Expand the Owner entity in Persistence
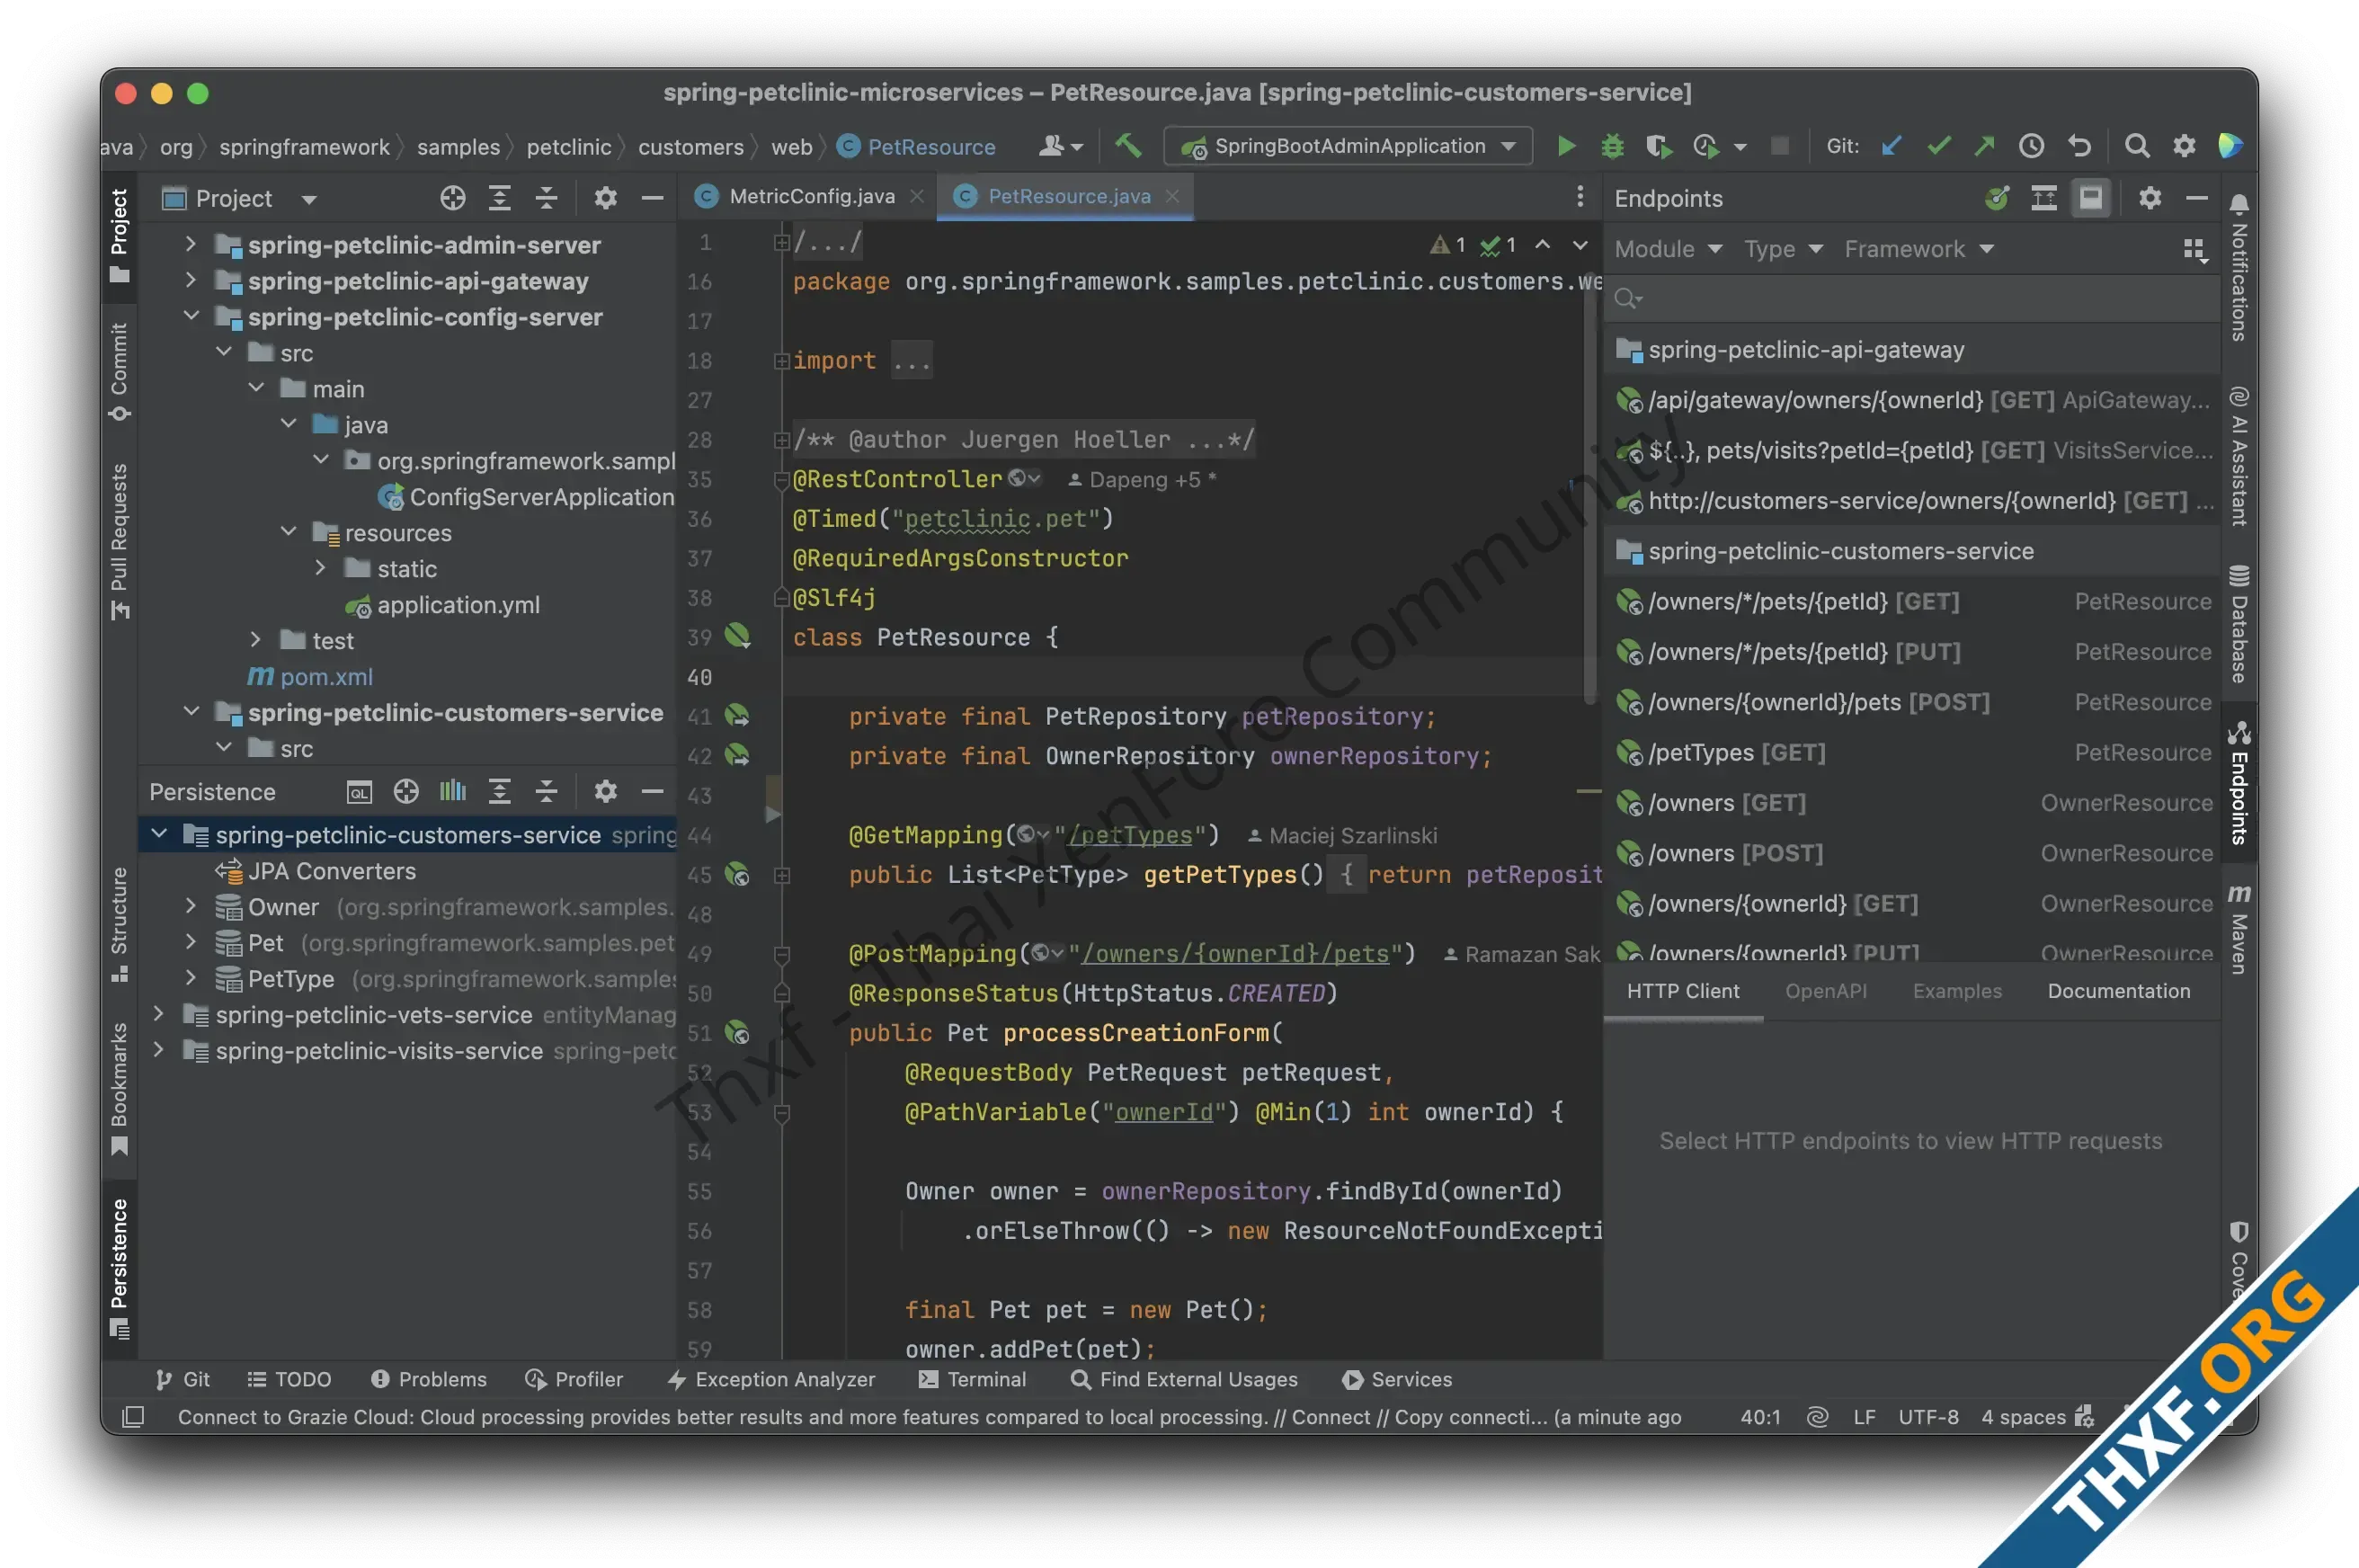The height and width of the screenshot is (1568, 2359). tap(191, 906)
